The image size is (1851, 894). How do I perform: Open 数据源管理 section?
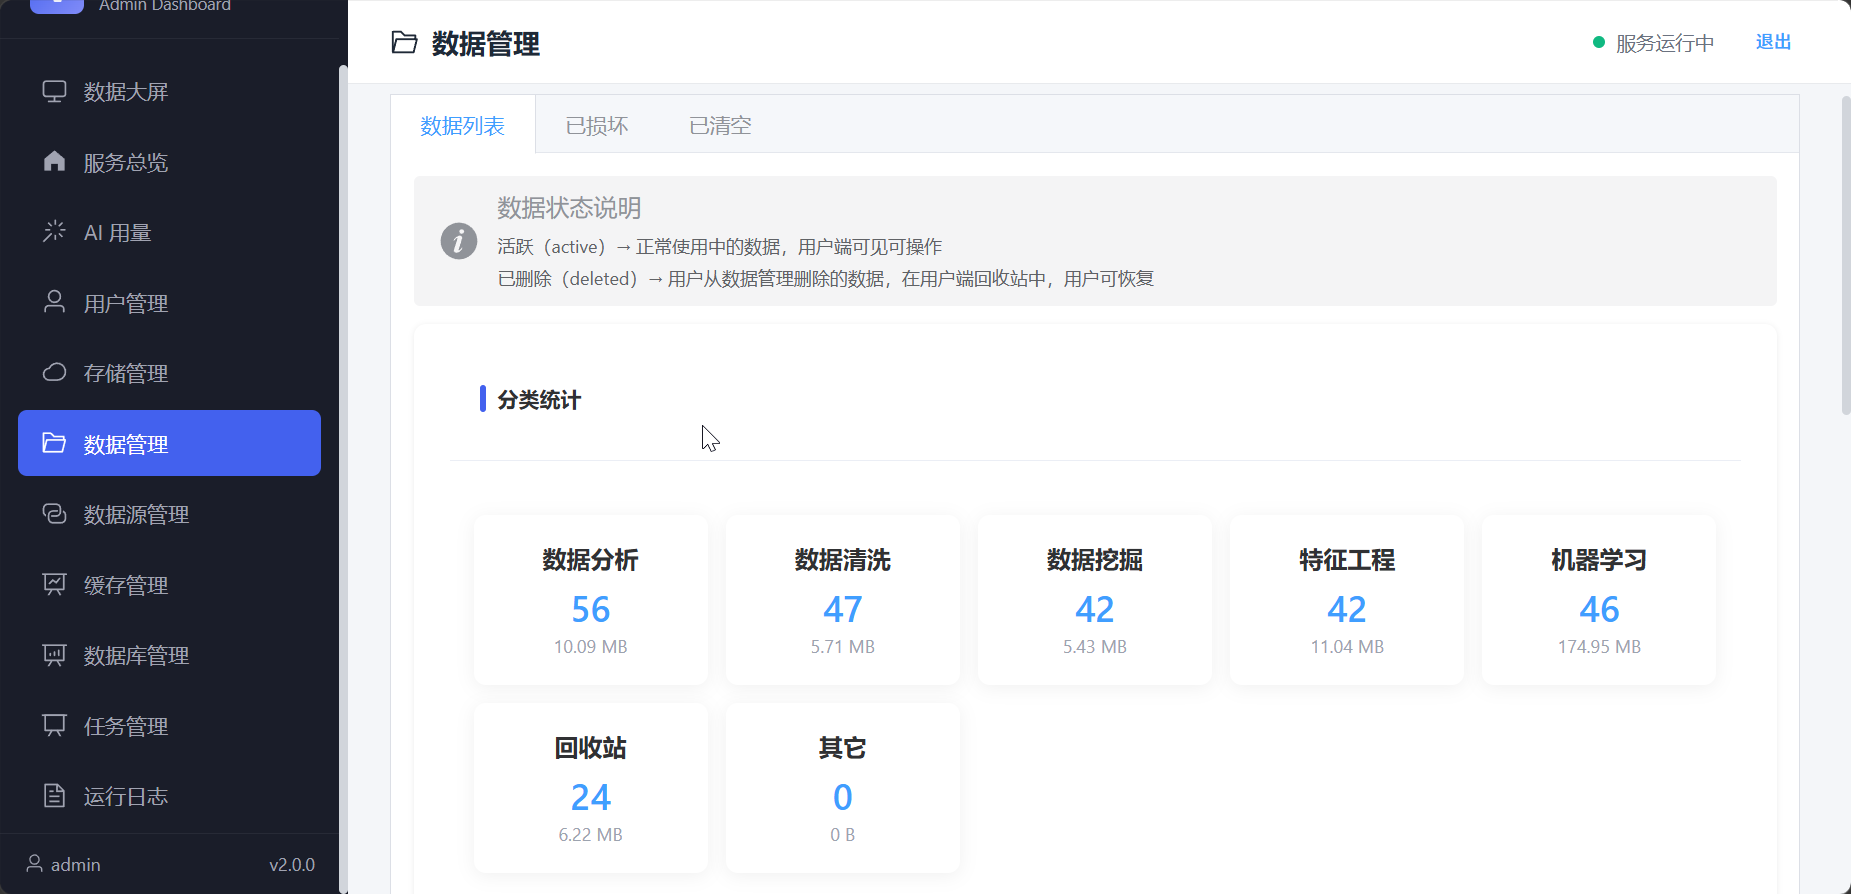[x=169, y=514]
